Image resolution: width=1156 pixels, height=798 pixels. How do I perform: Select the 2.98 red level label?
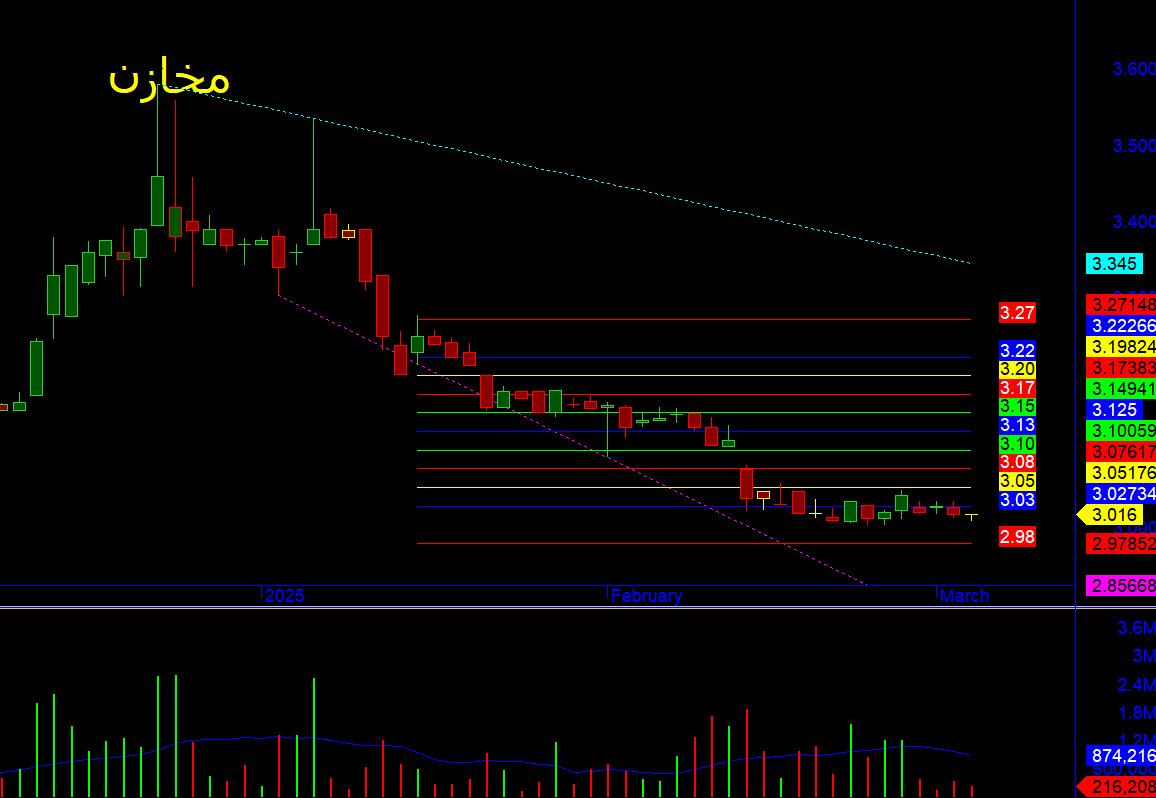(1017, 537)
